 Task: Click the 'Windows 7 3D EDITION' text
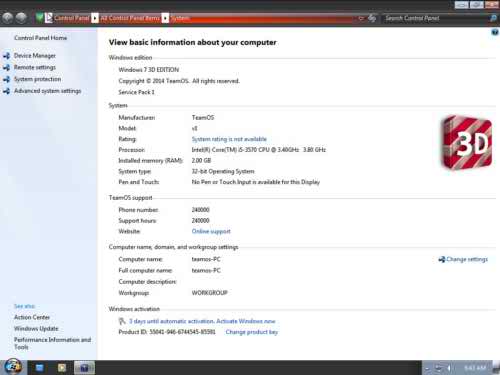149,70
